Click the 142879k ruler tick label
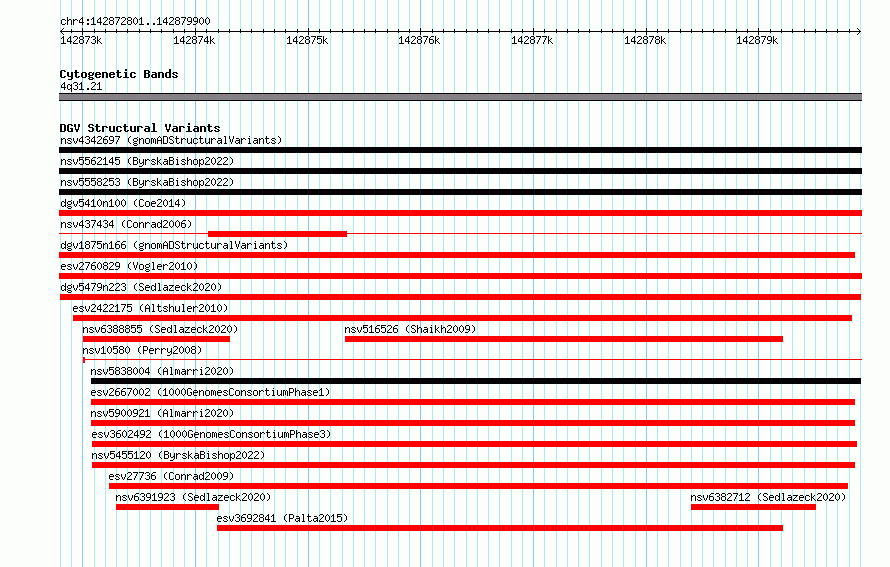The width and height of the screenshot is (890, 567). [757, 40]
